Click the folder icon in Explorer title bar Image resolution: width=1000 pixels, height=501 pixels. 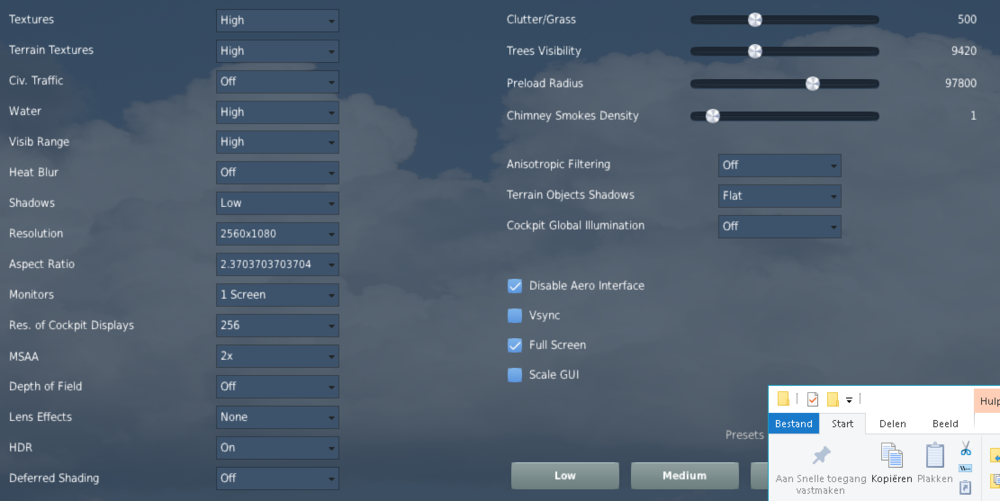click(783, 399)
